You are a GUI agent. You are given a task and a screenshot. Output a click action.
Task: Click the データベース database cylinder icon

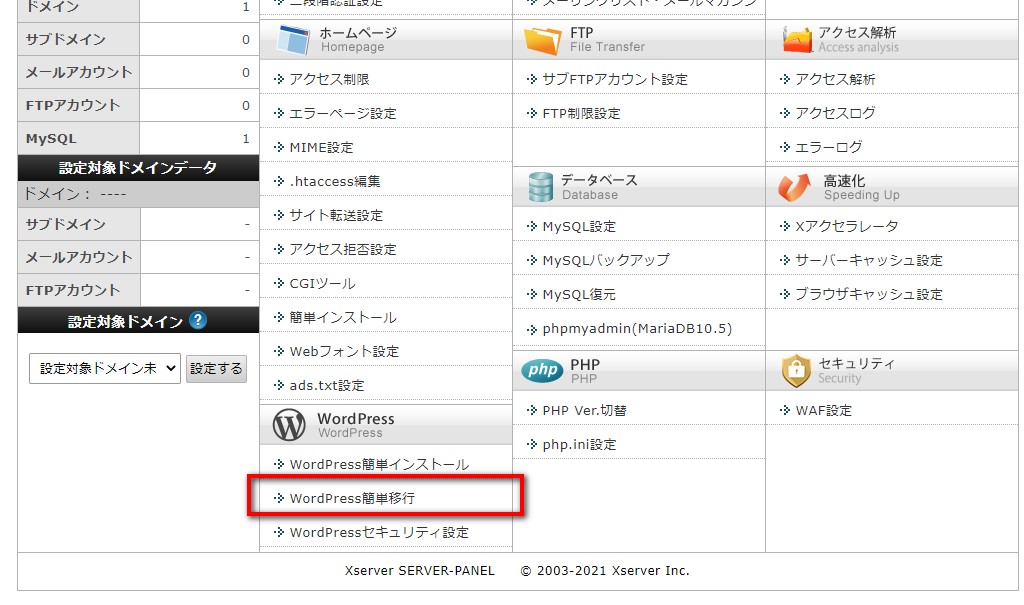543,184
